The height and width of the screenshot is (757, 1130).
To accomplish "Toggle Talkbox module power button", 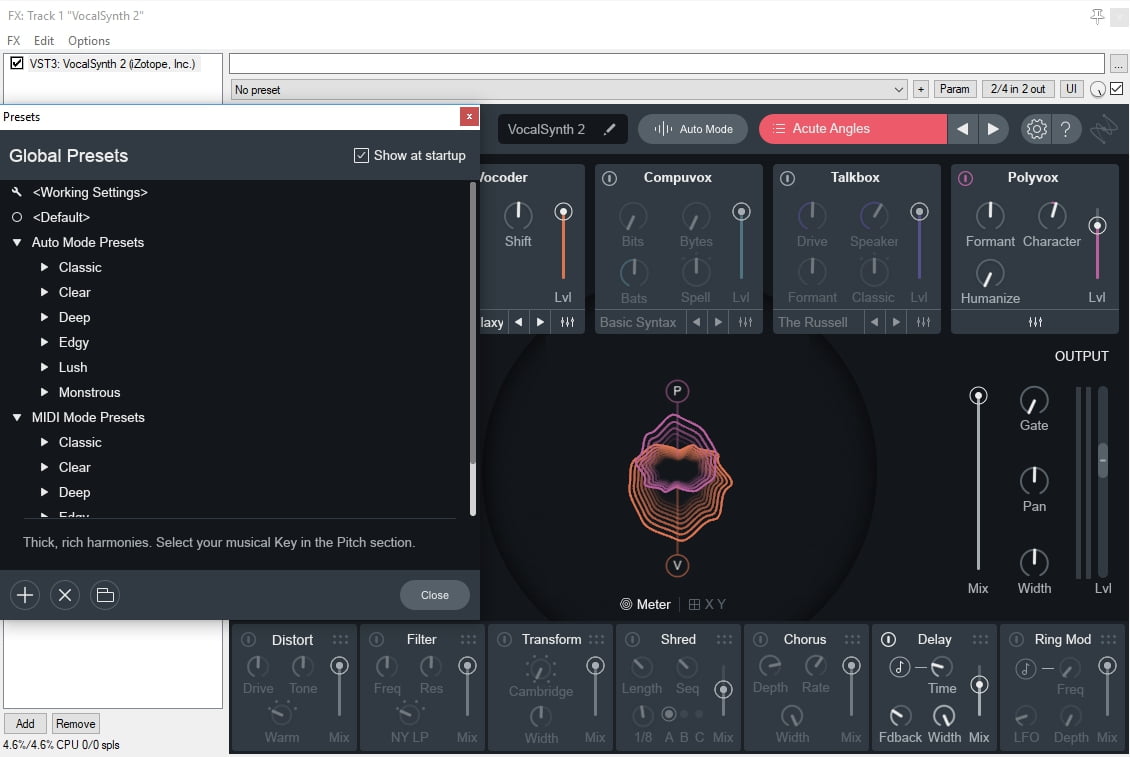I will (x=787, y=178).
